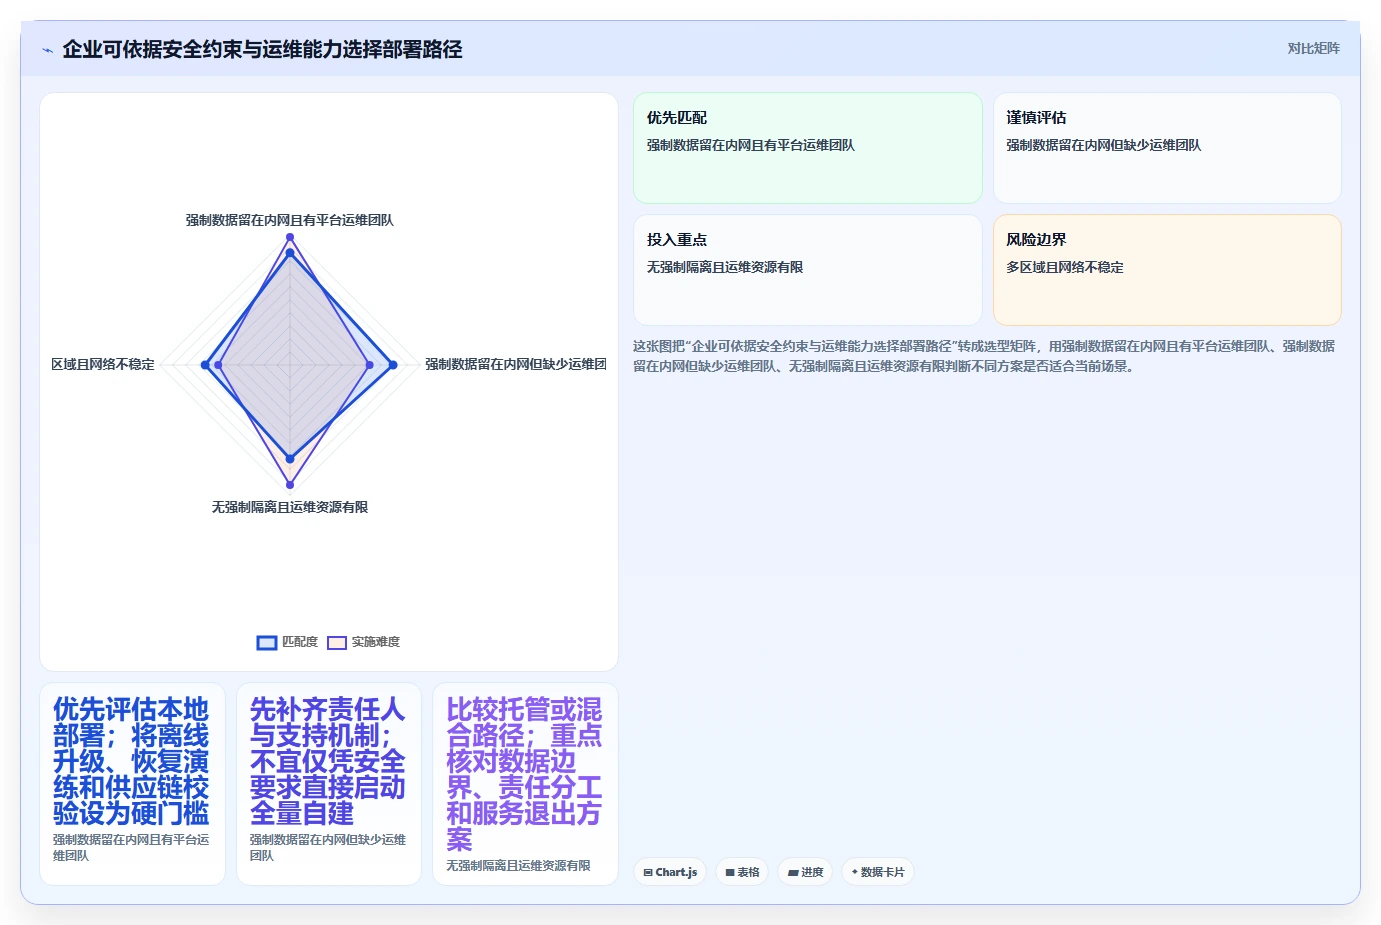Click the page title 企业可依据安全约束与运维能力选择部署路径
1381x925 pixels.
pos(262,49)
